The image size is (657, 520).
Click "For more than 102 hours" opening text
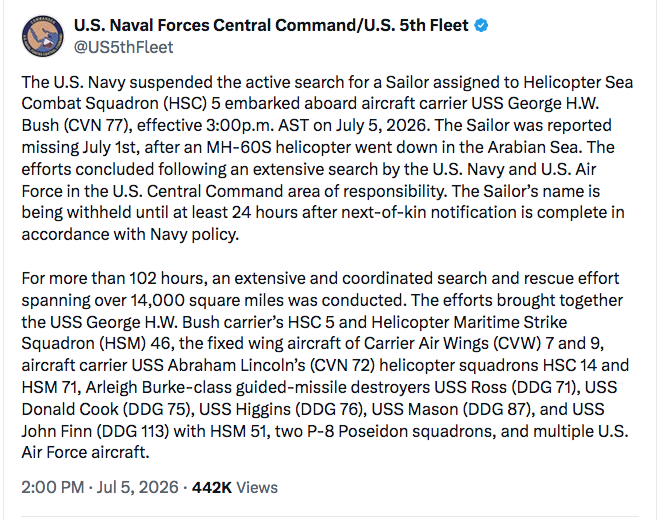(114, 278)
